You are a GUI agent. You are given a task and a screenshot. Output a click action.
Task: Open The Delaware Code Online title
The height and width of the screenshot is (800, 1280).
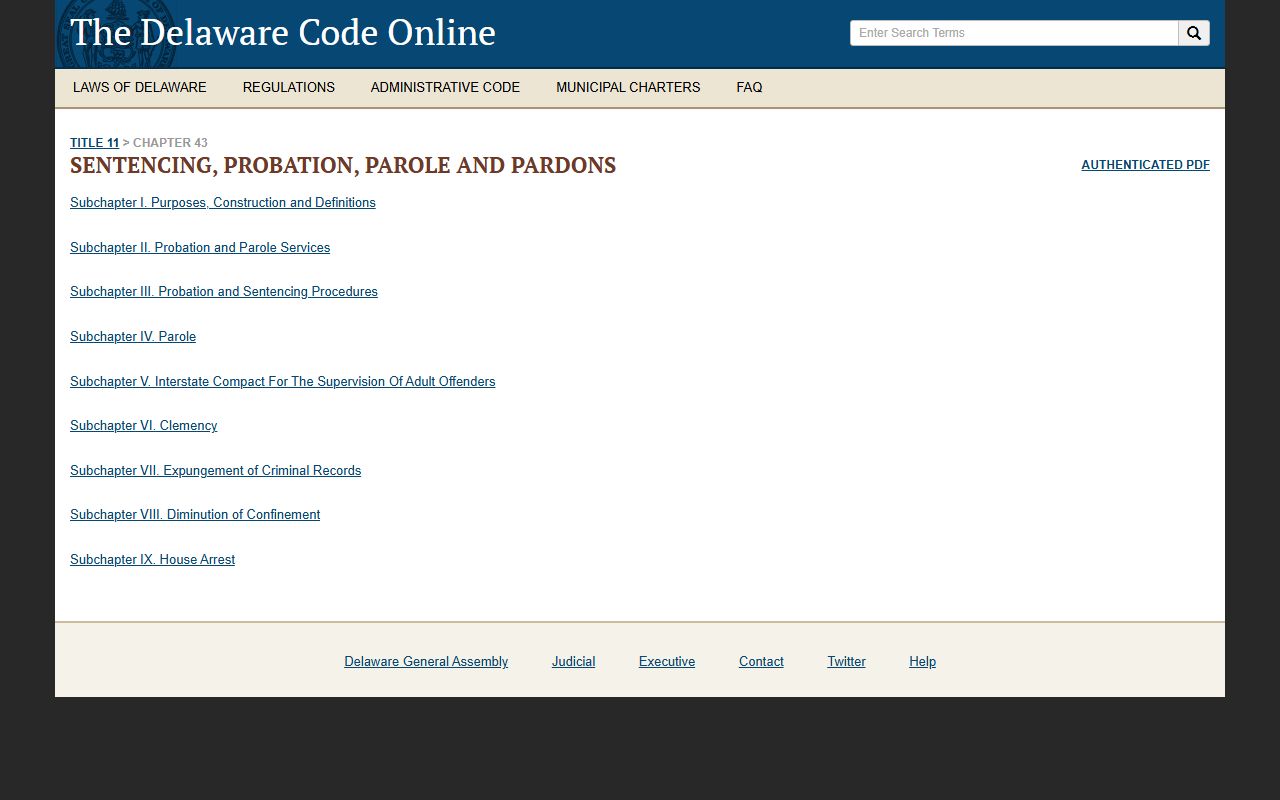[283, 33]
